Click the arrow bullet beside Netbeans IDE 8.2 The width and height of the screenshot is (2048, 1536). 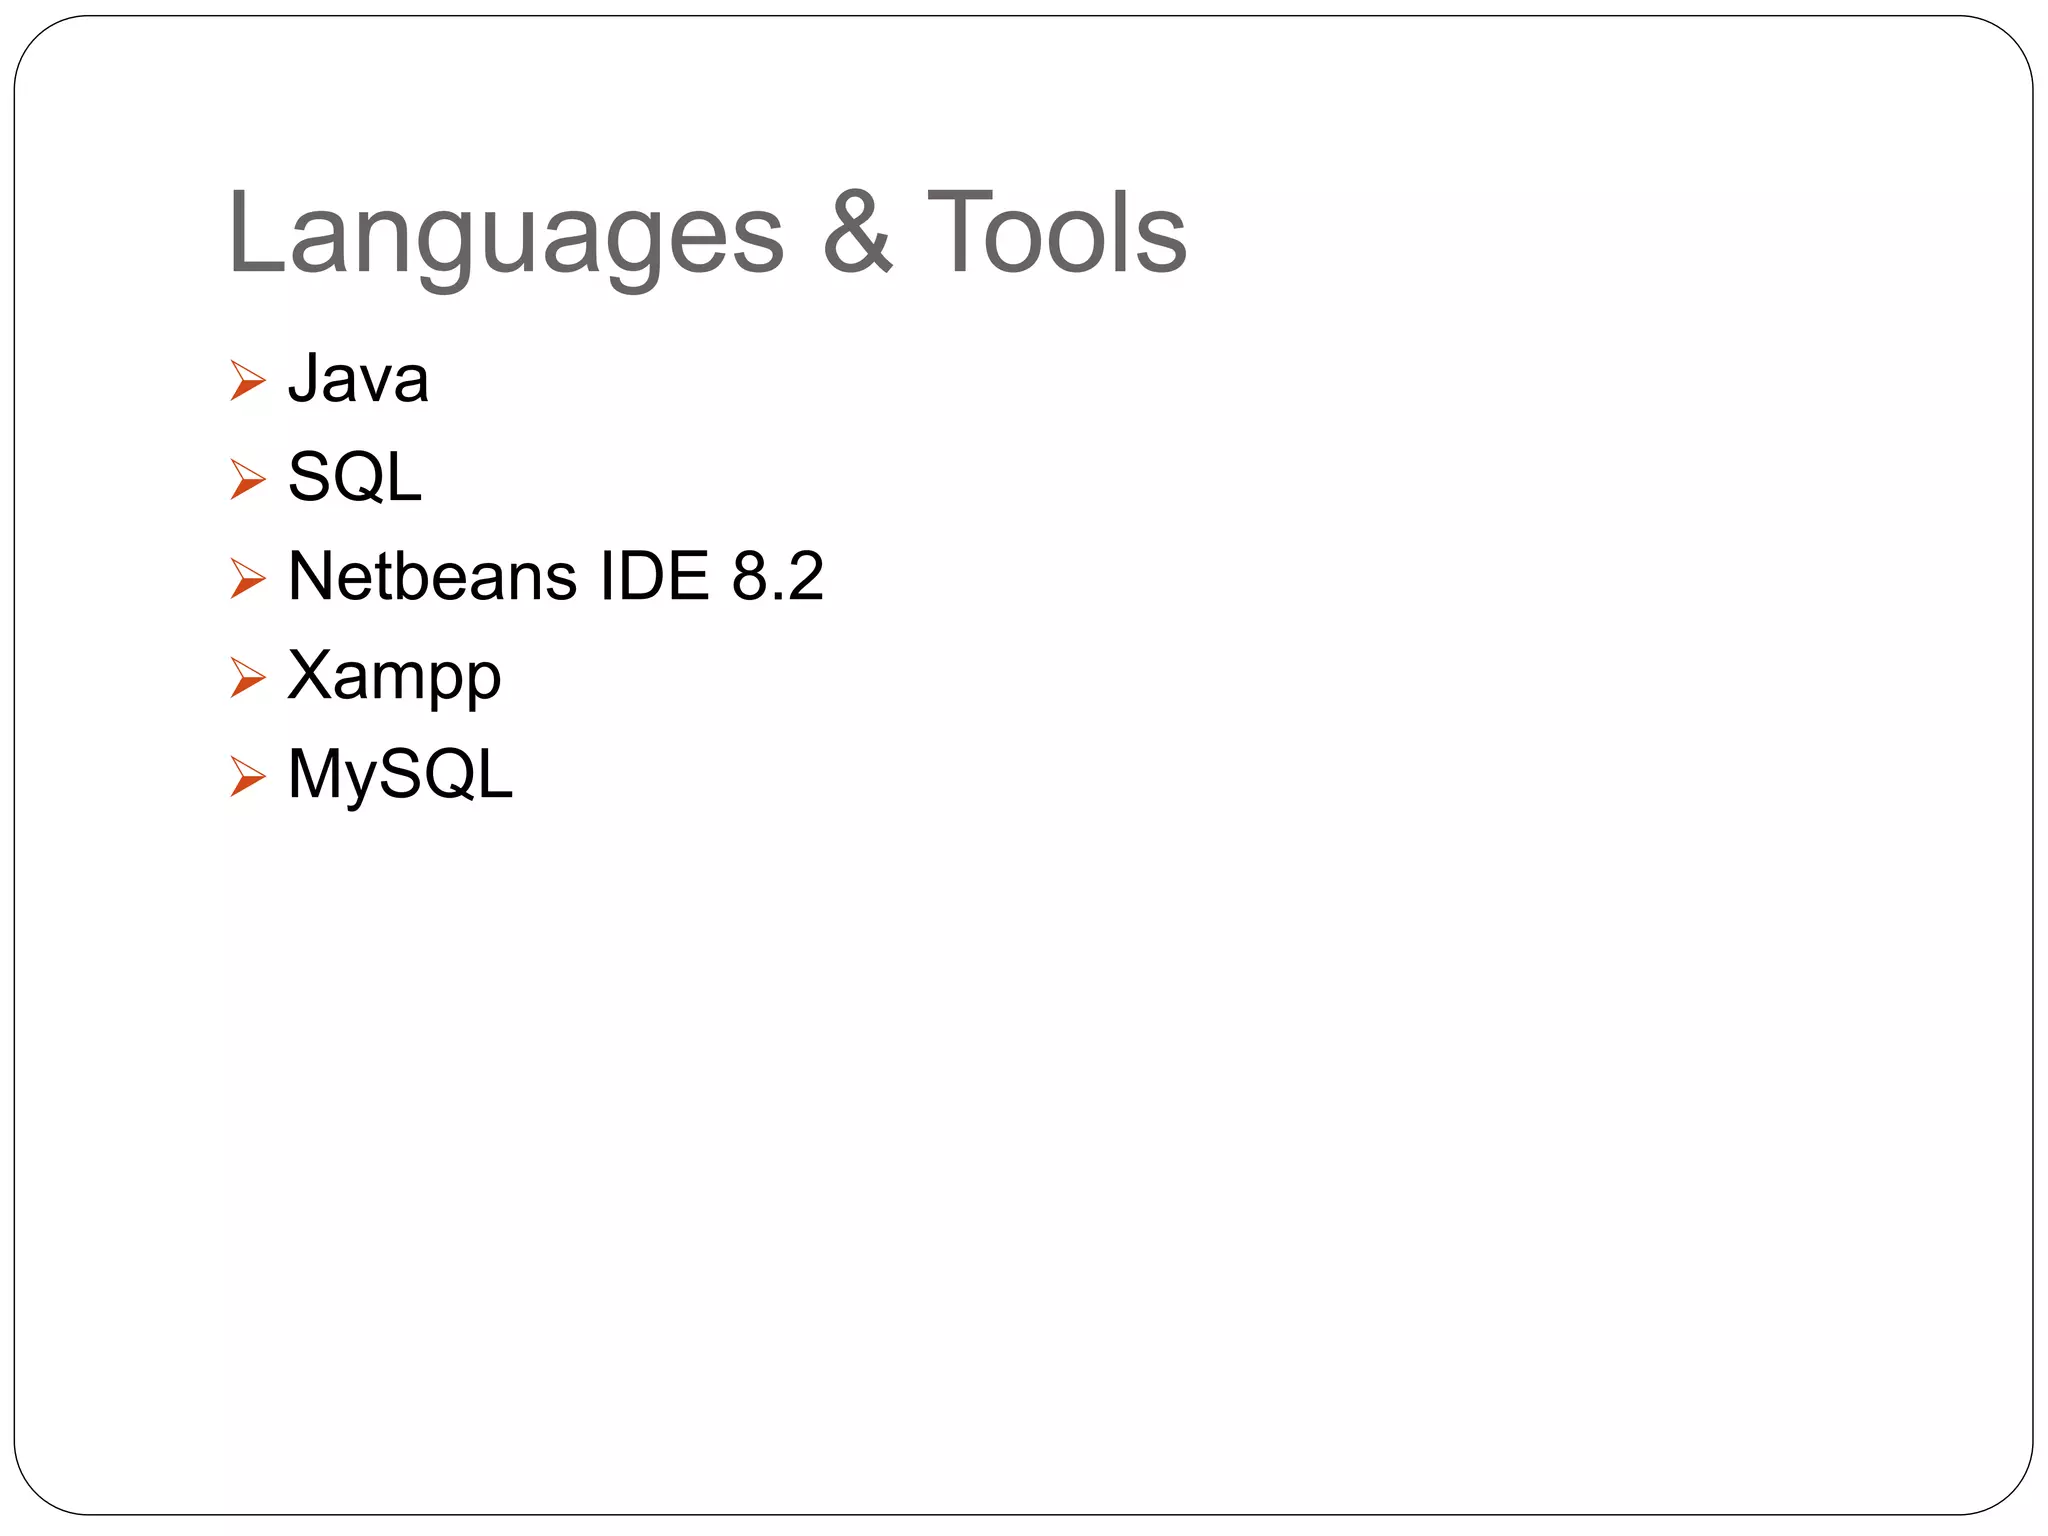tap(247, 578)
